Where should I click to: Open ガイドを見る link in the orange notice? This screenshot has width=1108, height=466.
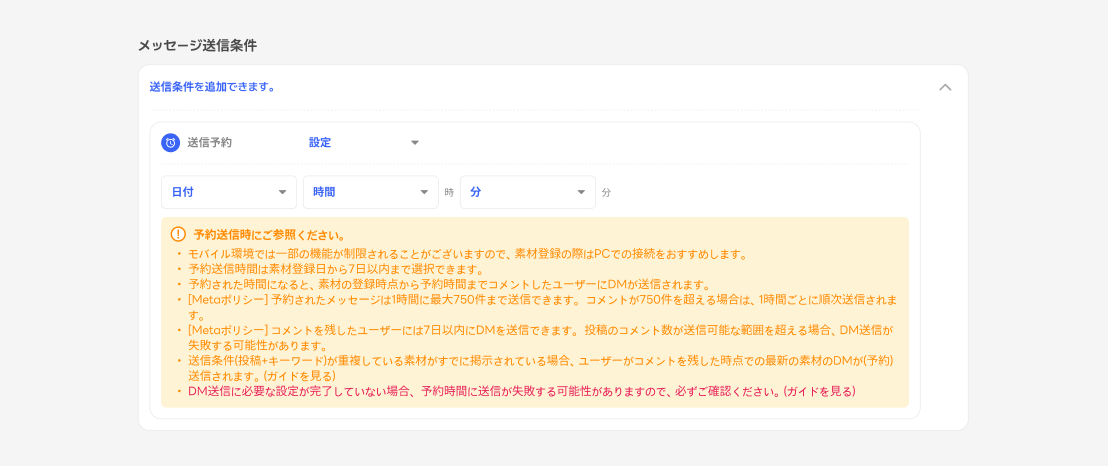pos(301,376)
